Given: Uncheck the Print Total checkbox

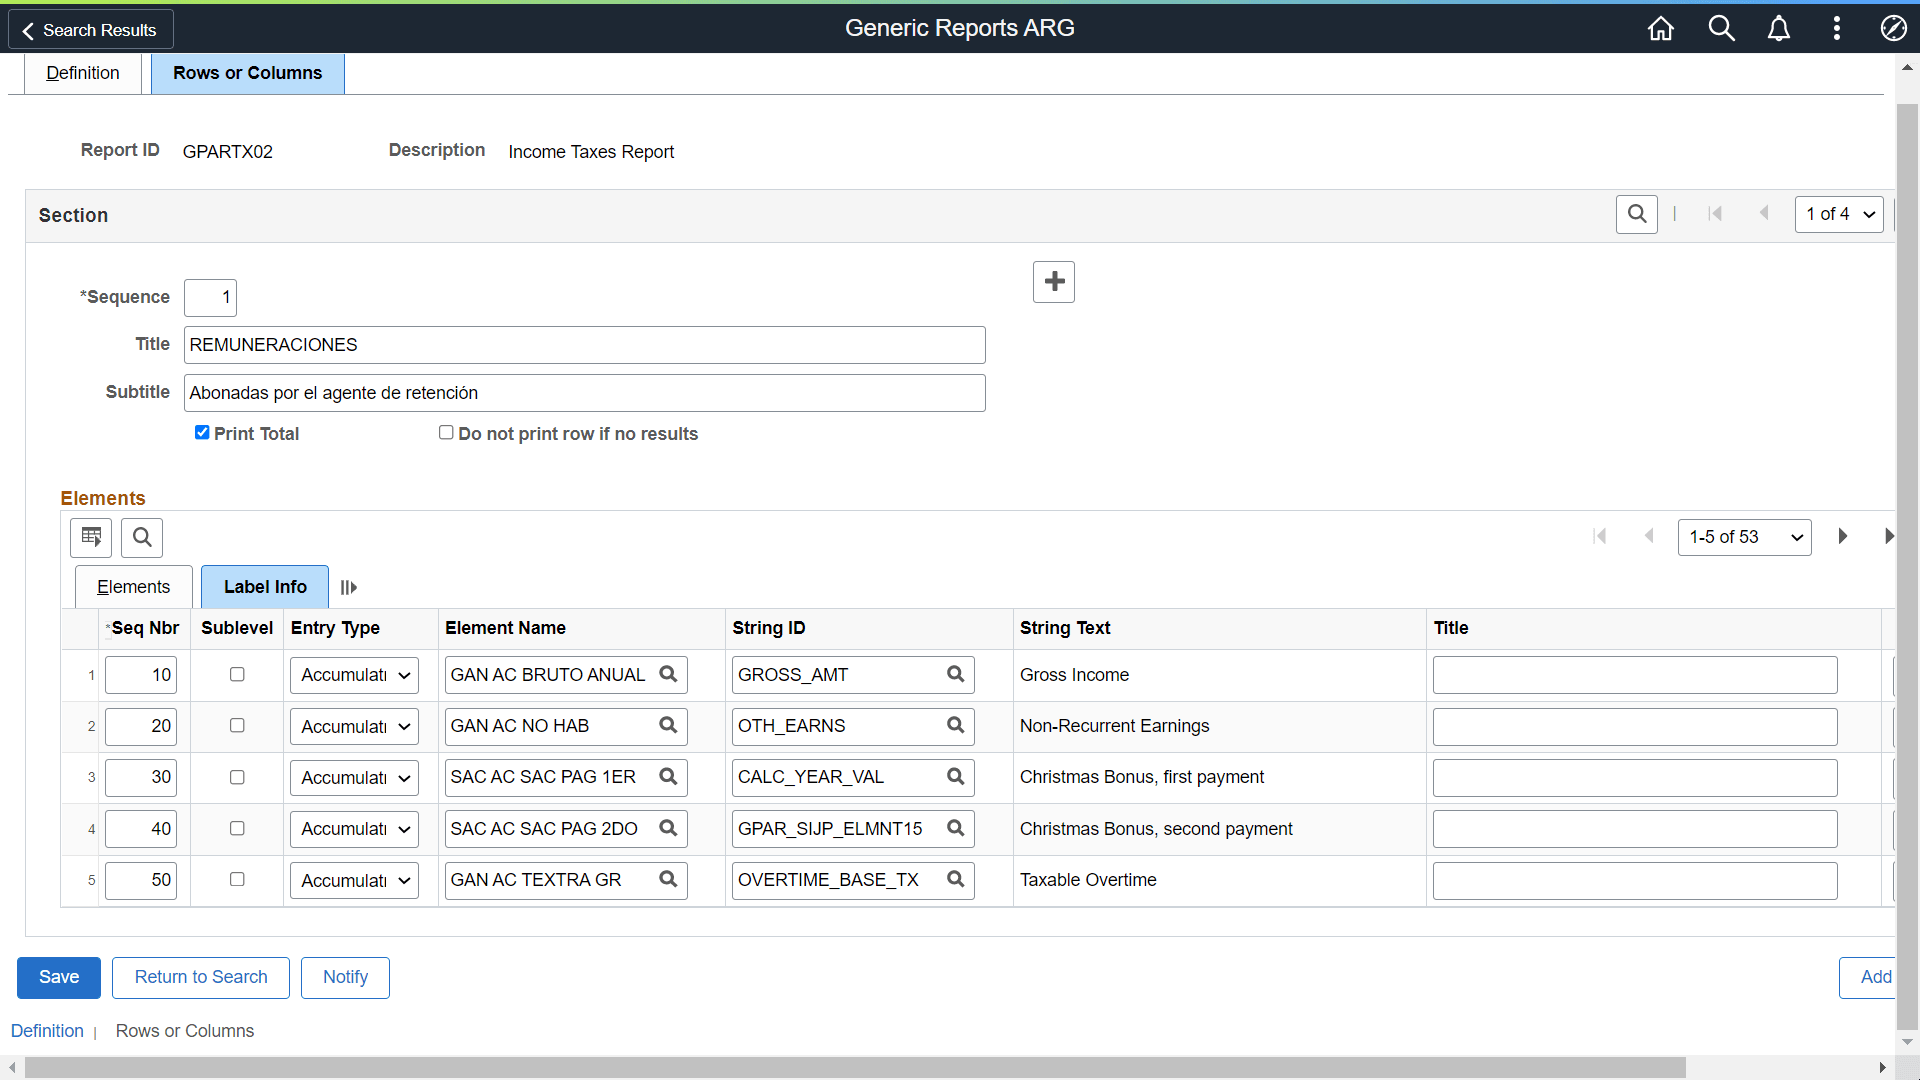Looking at the screenshot, I should [x=202, y=432].
